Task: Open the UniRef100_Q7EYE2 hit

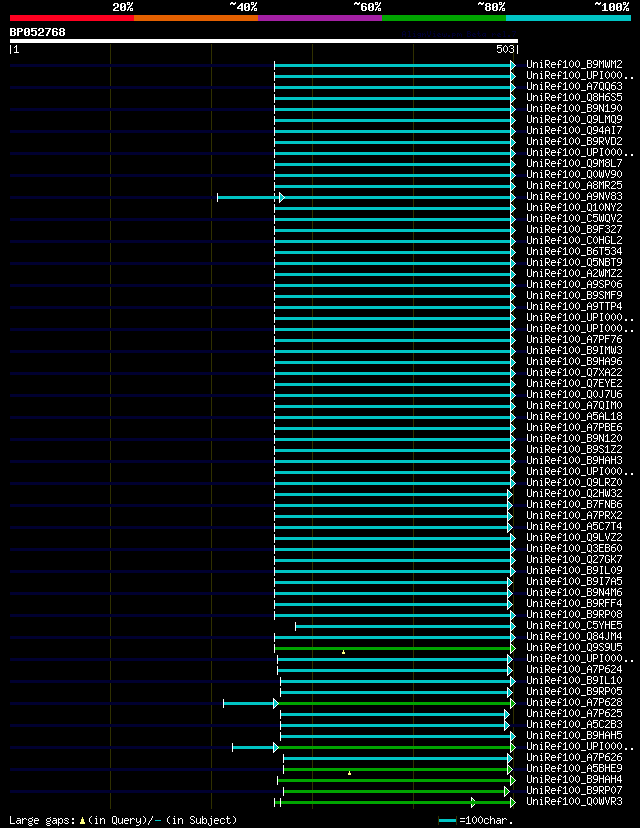Action: coord(574,383)
